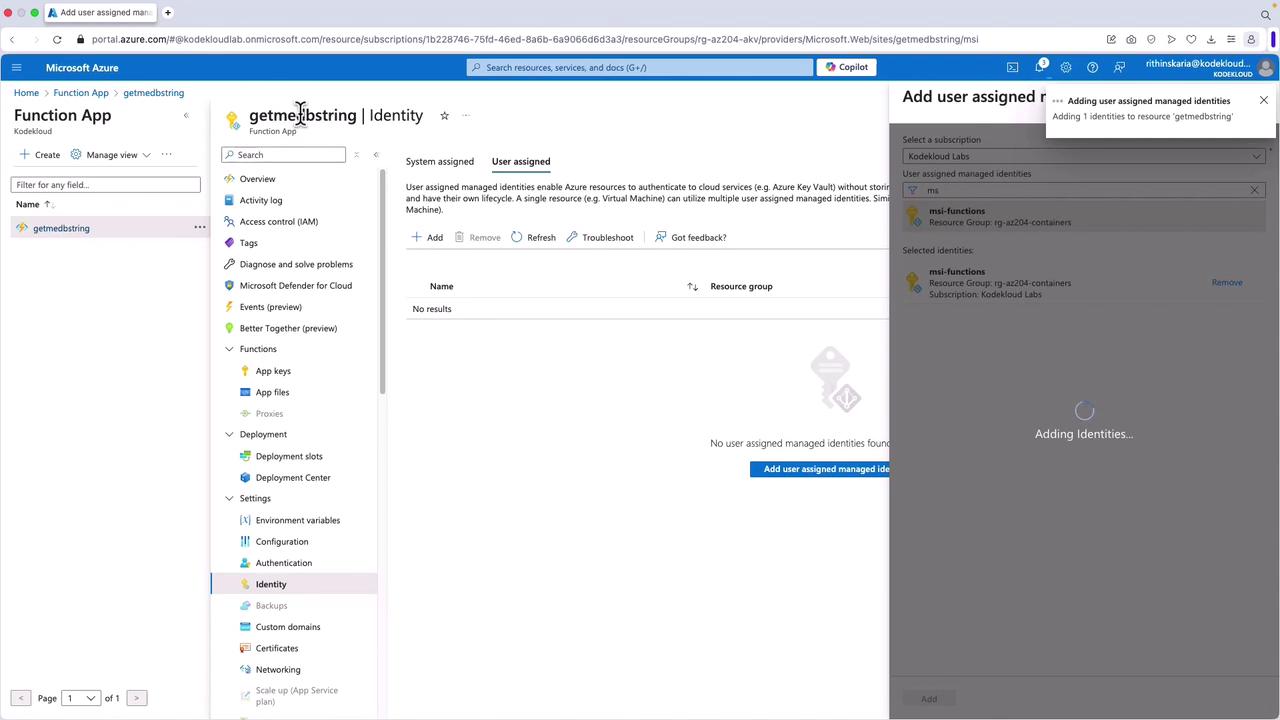Viewport: 1280px width, 720px height.
Task: Open Authentication settings
Action: (284, 563)
